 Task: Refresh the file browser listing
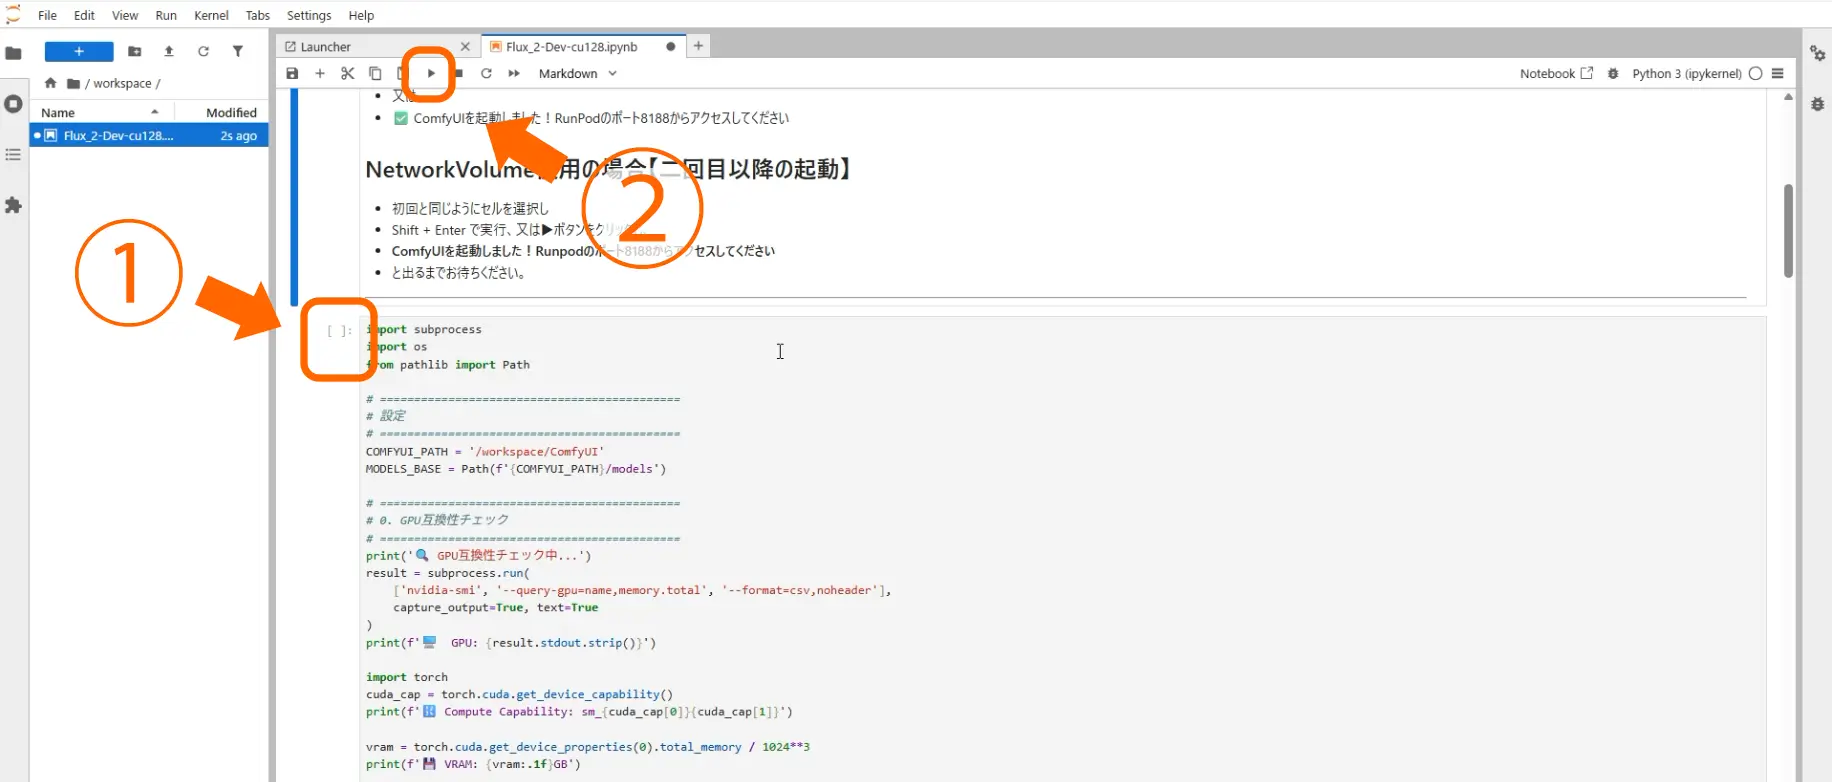coord(203,51)
